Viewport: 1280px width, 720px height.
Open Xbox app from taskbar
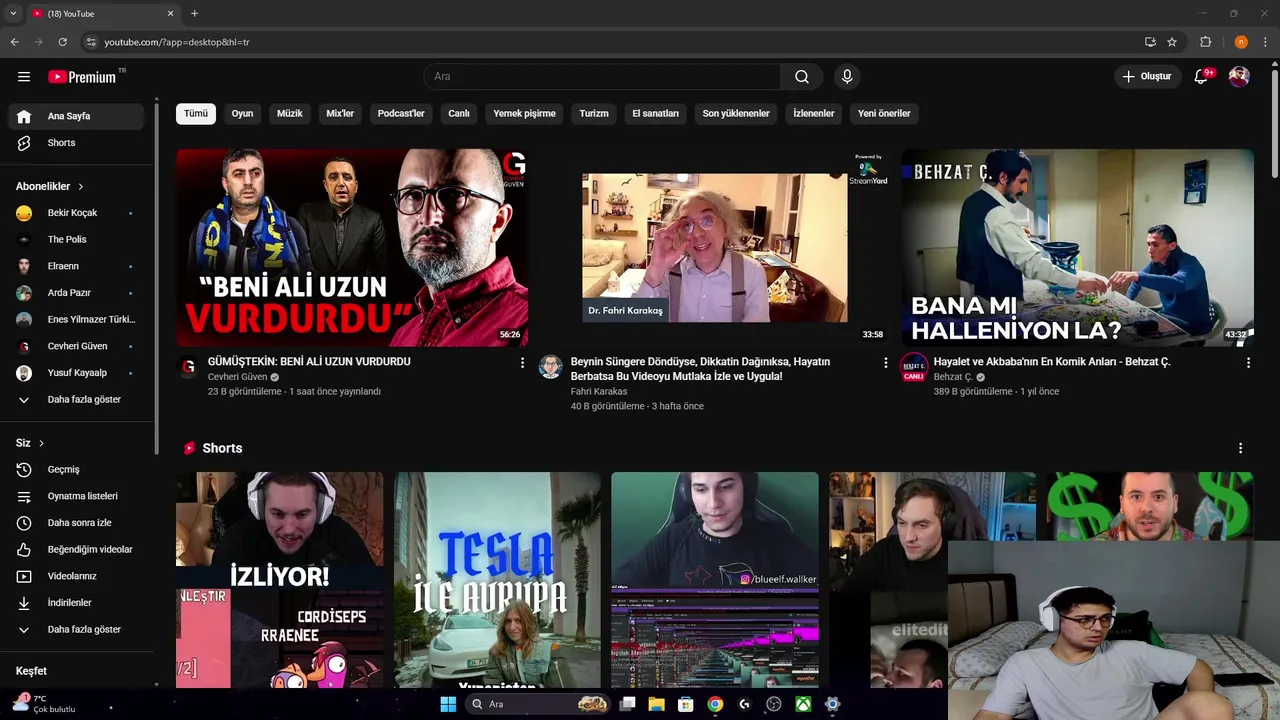(802, 704)
